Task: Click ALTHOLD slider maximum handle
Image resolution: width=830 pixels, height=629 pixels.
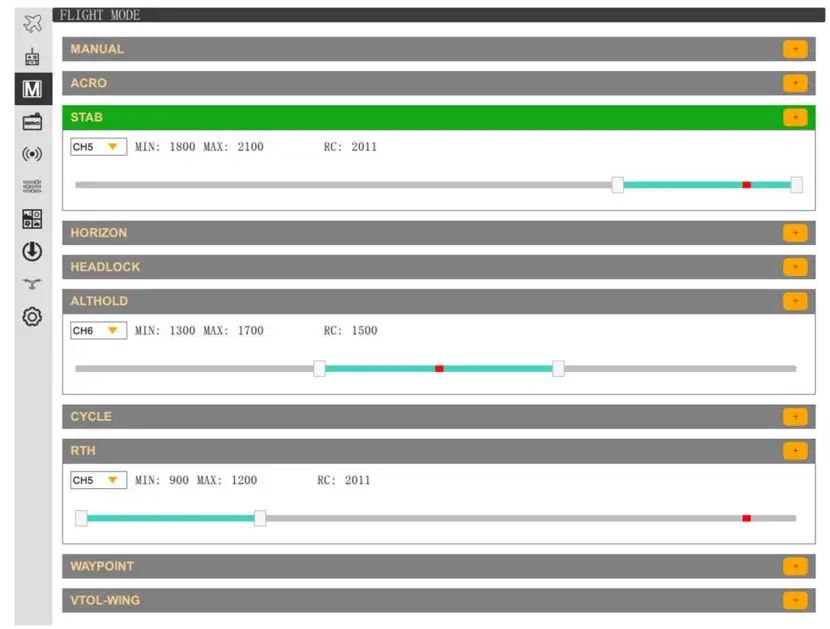Action: pyautogui.click(x=558, y=369)
